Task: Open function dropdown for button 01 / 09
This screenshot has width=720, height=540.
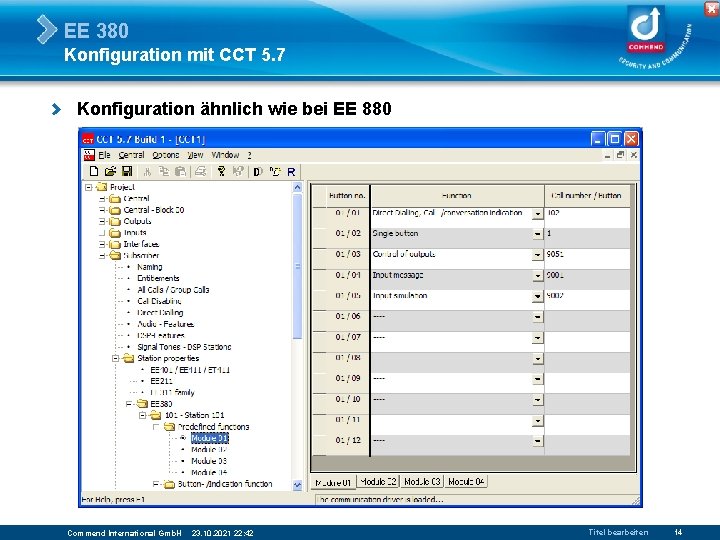Action: coord(537,379)
